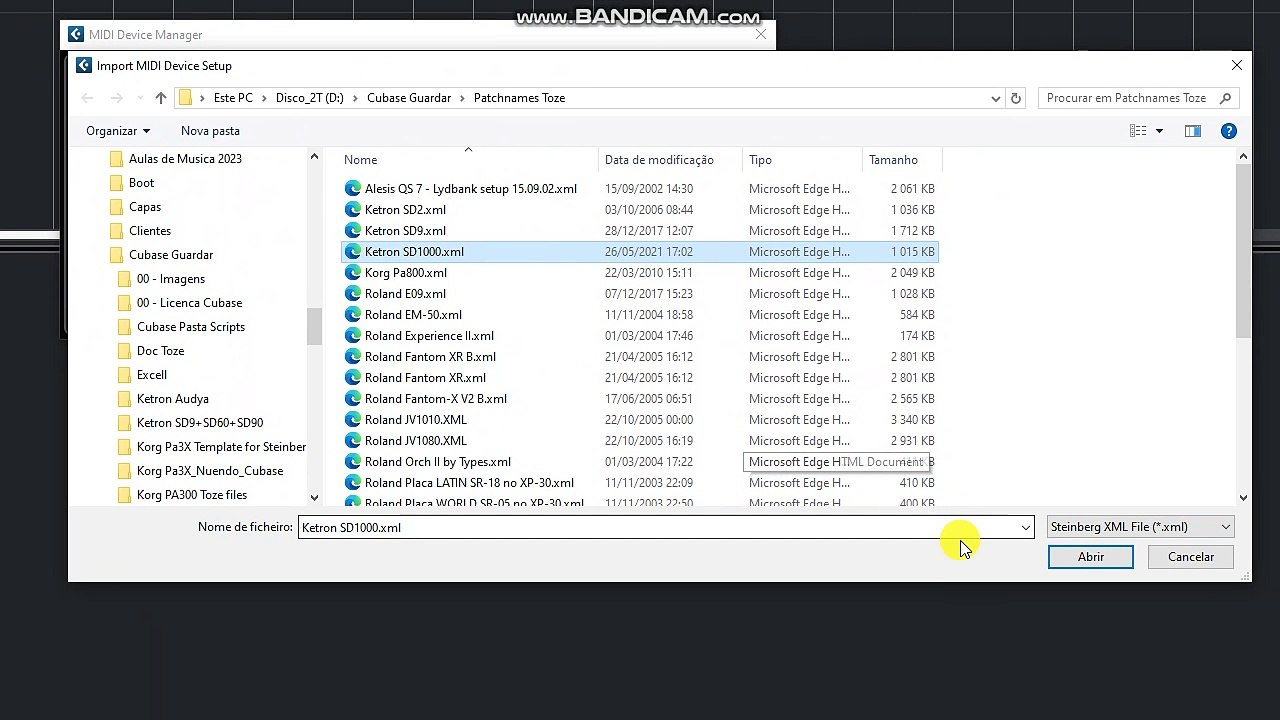Screen dimensions: 1280x720
Task: Click the Edge icon of Ketron SD9.xml
Action: [x=352, y=231]
